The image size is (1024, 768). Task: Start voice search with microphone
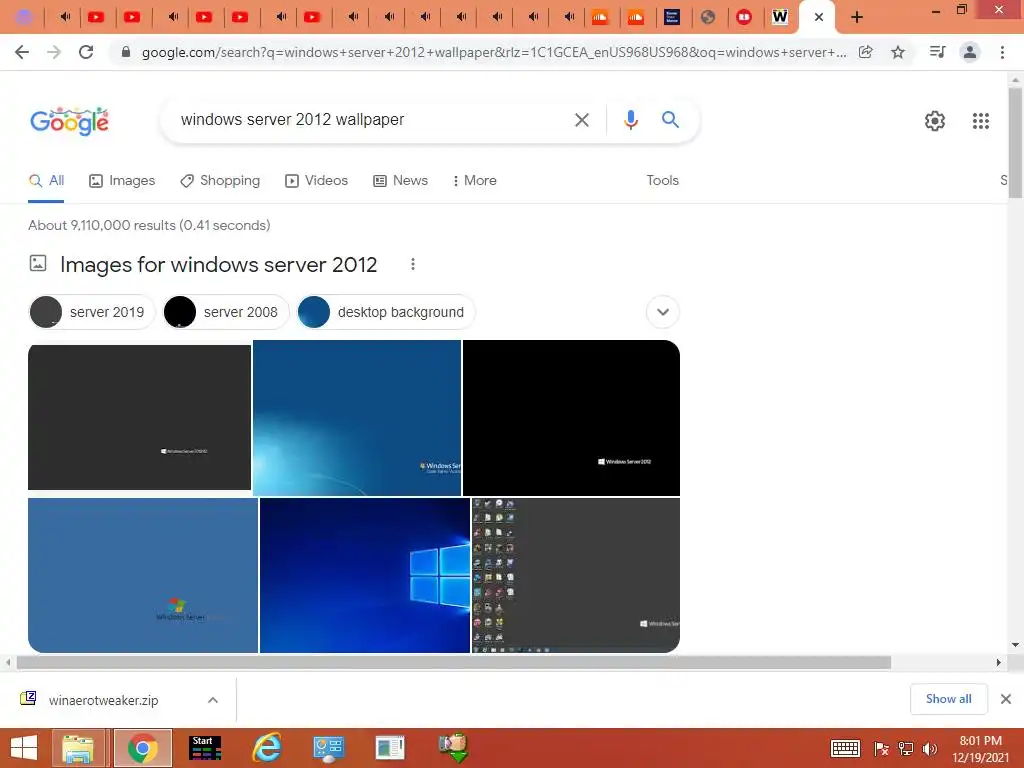point(630,120)
